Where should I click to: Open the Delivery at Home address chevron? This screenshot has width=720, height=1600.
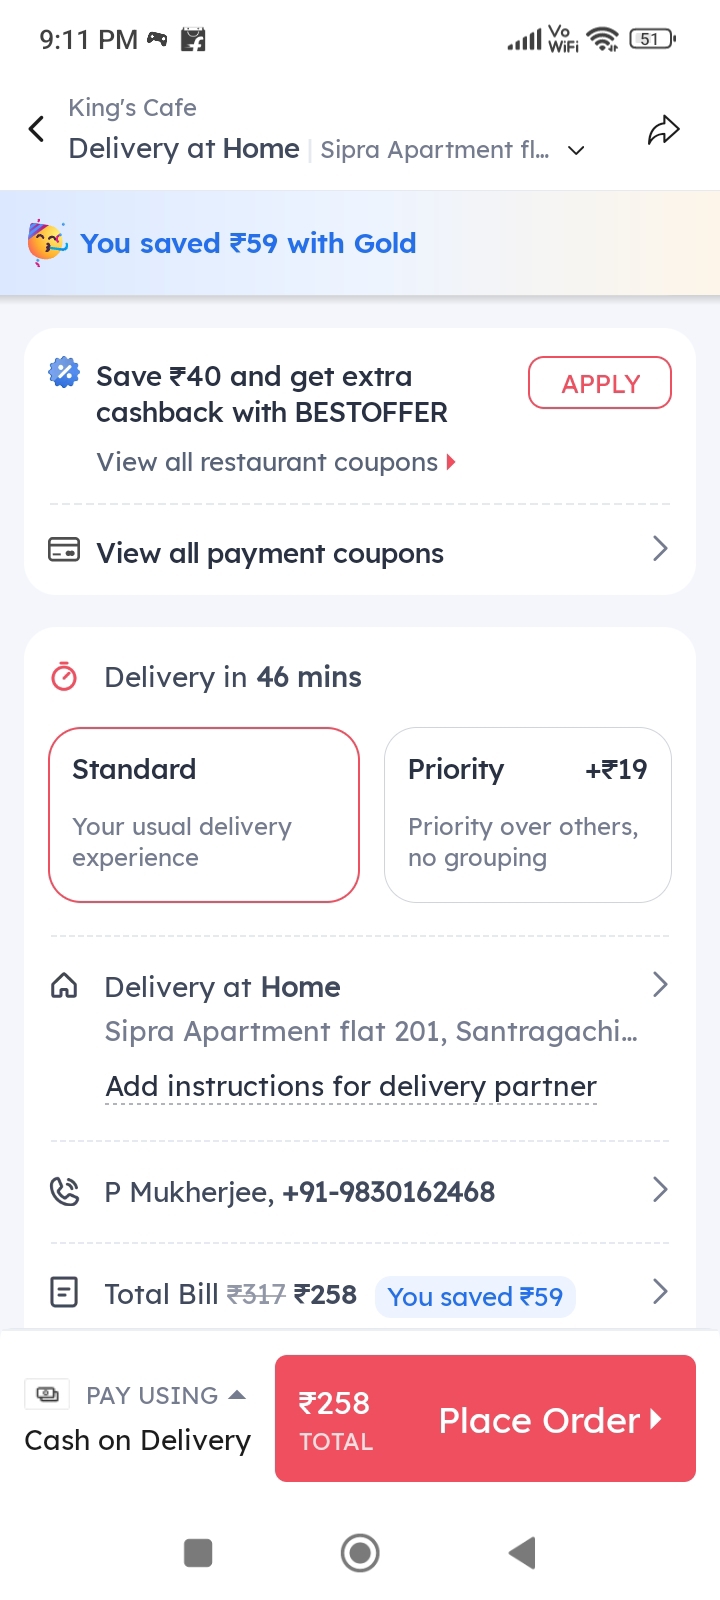659,985
